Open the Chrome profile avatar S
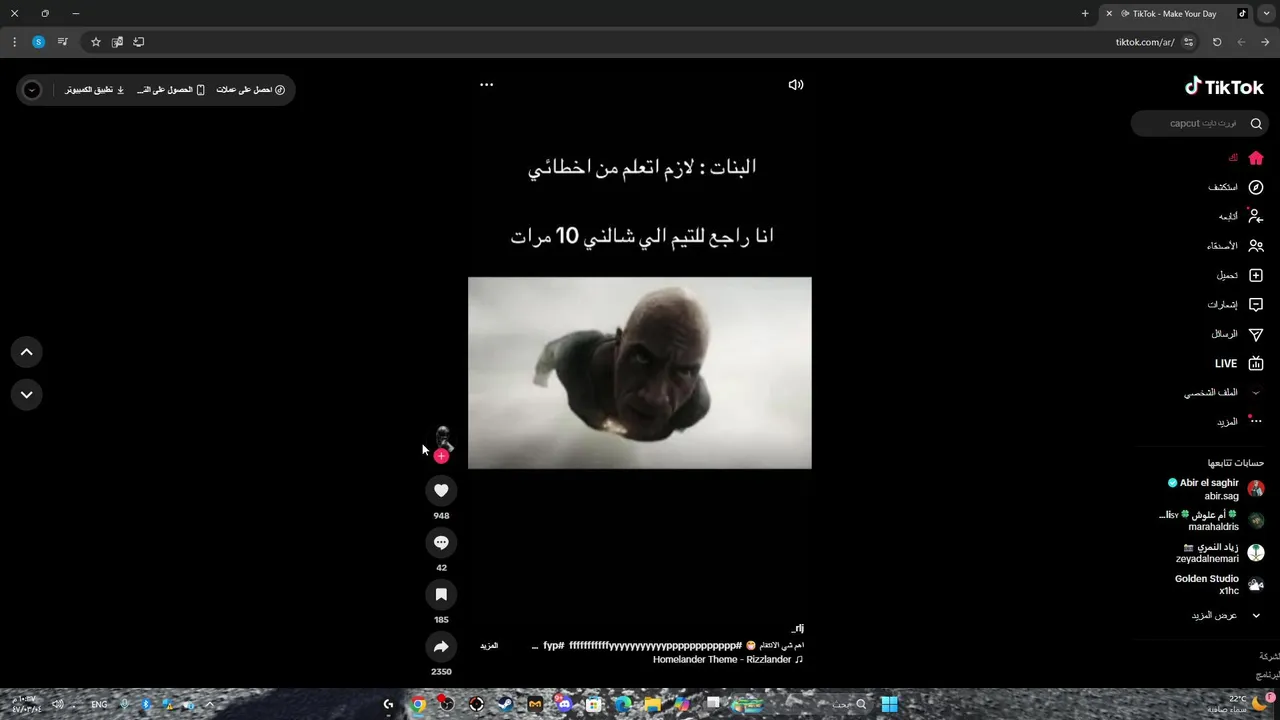The width and height of the screenshot is (1280, 720). click(39, 42)
